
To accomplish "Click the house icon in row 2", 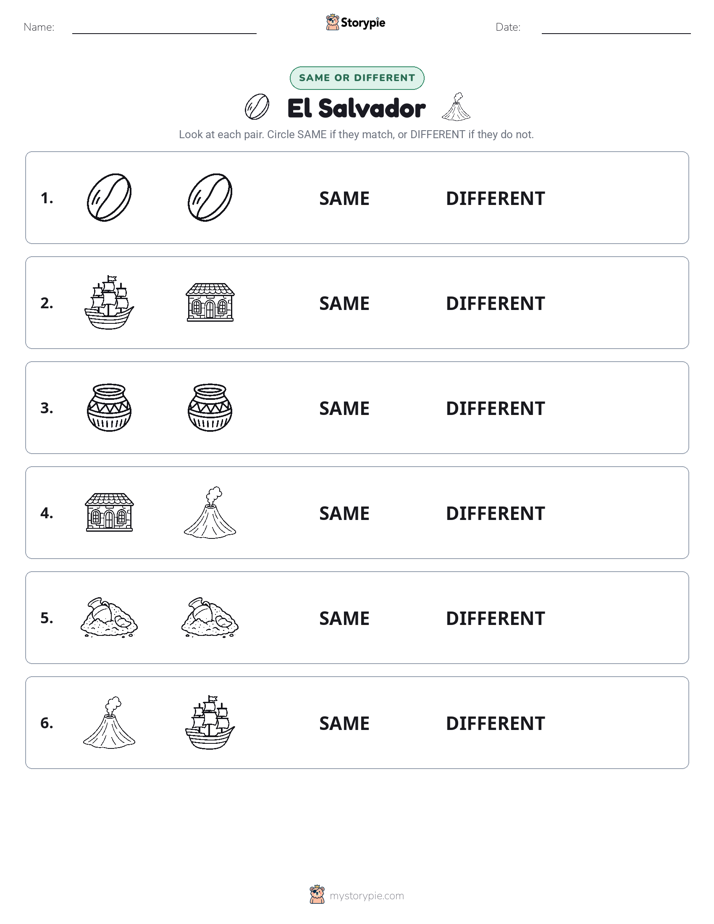I will (x=210, y=302).
